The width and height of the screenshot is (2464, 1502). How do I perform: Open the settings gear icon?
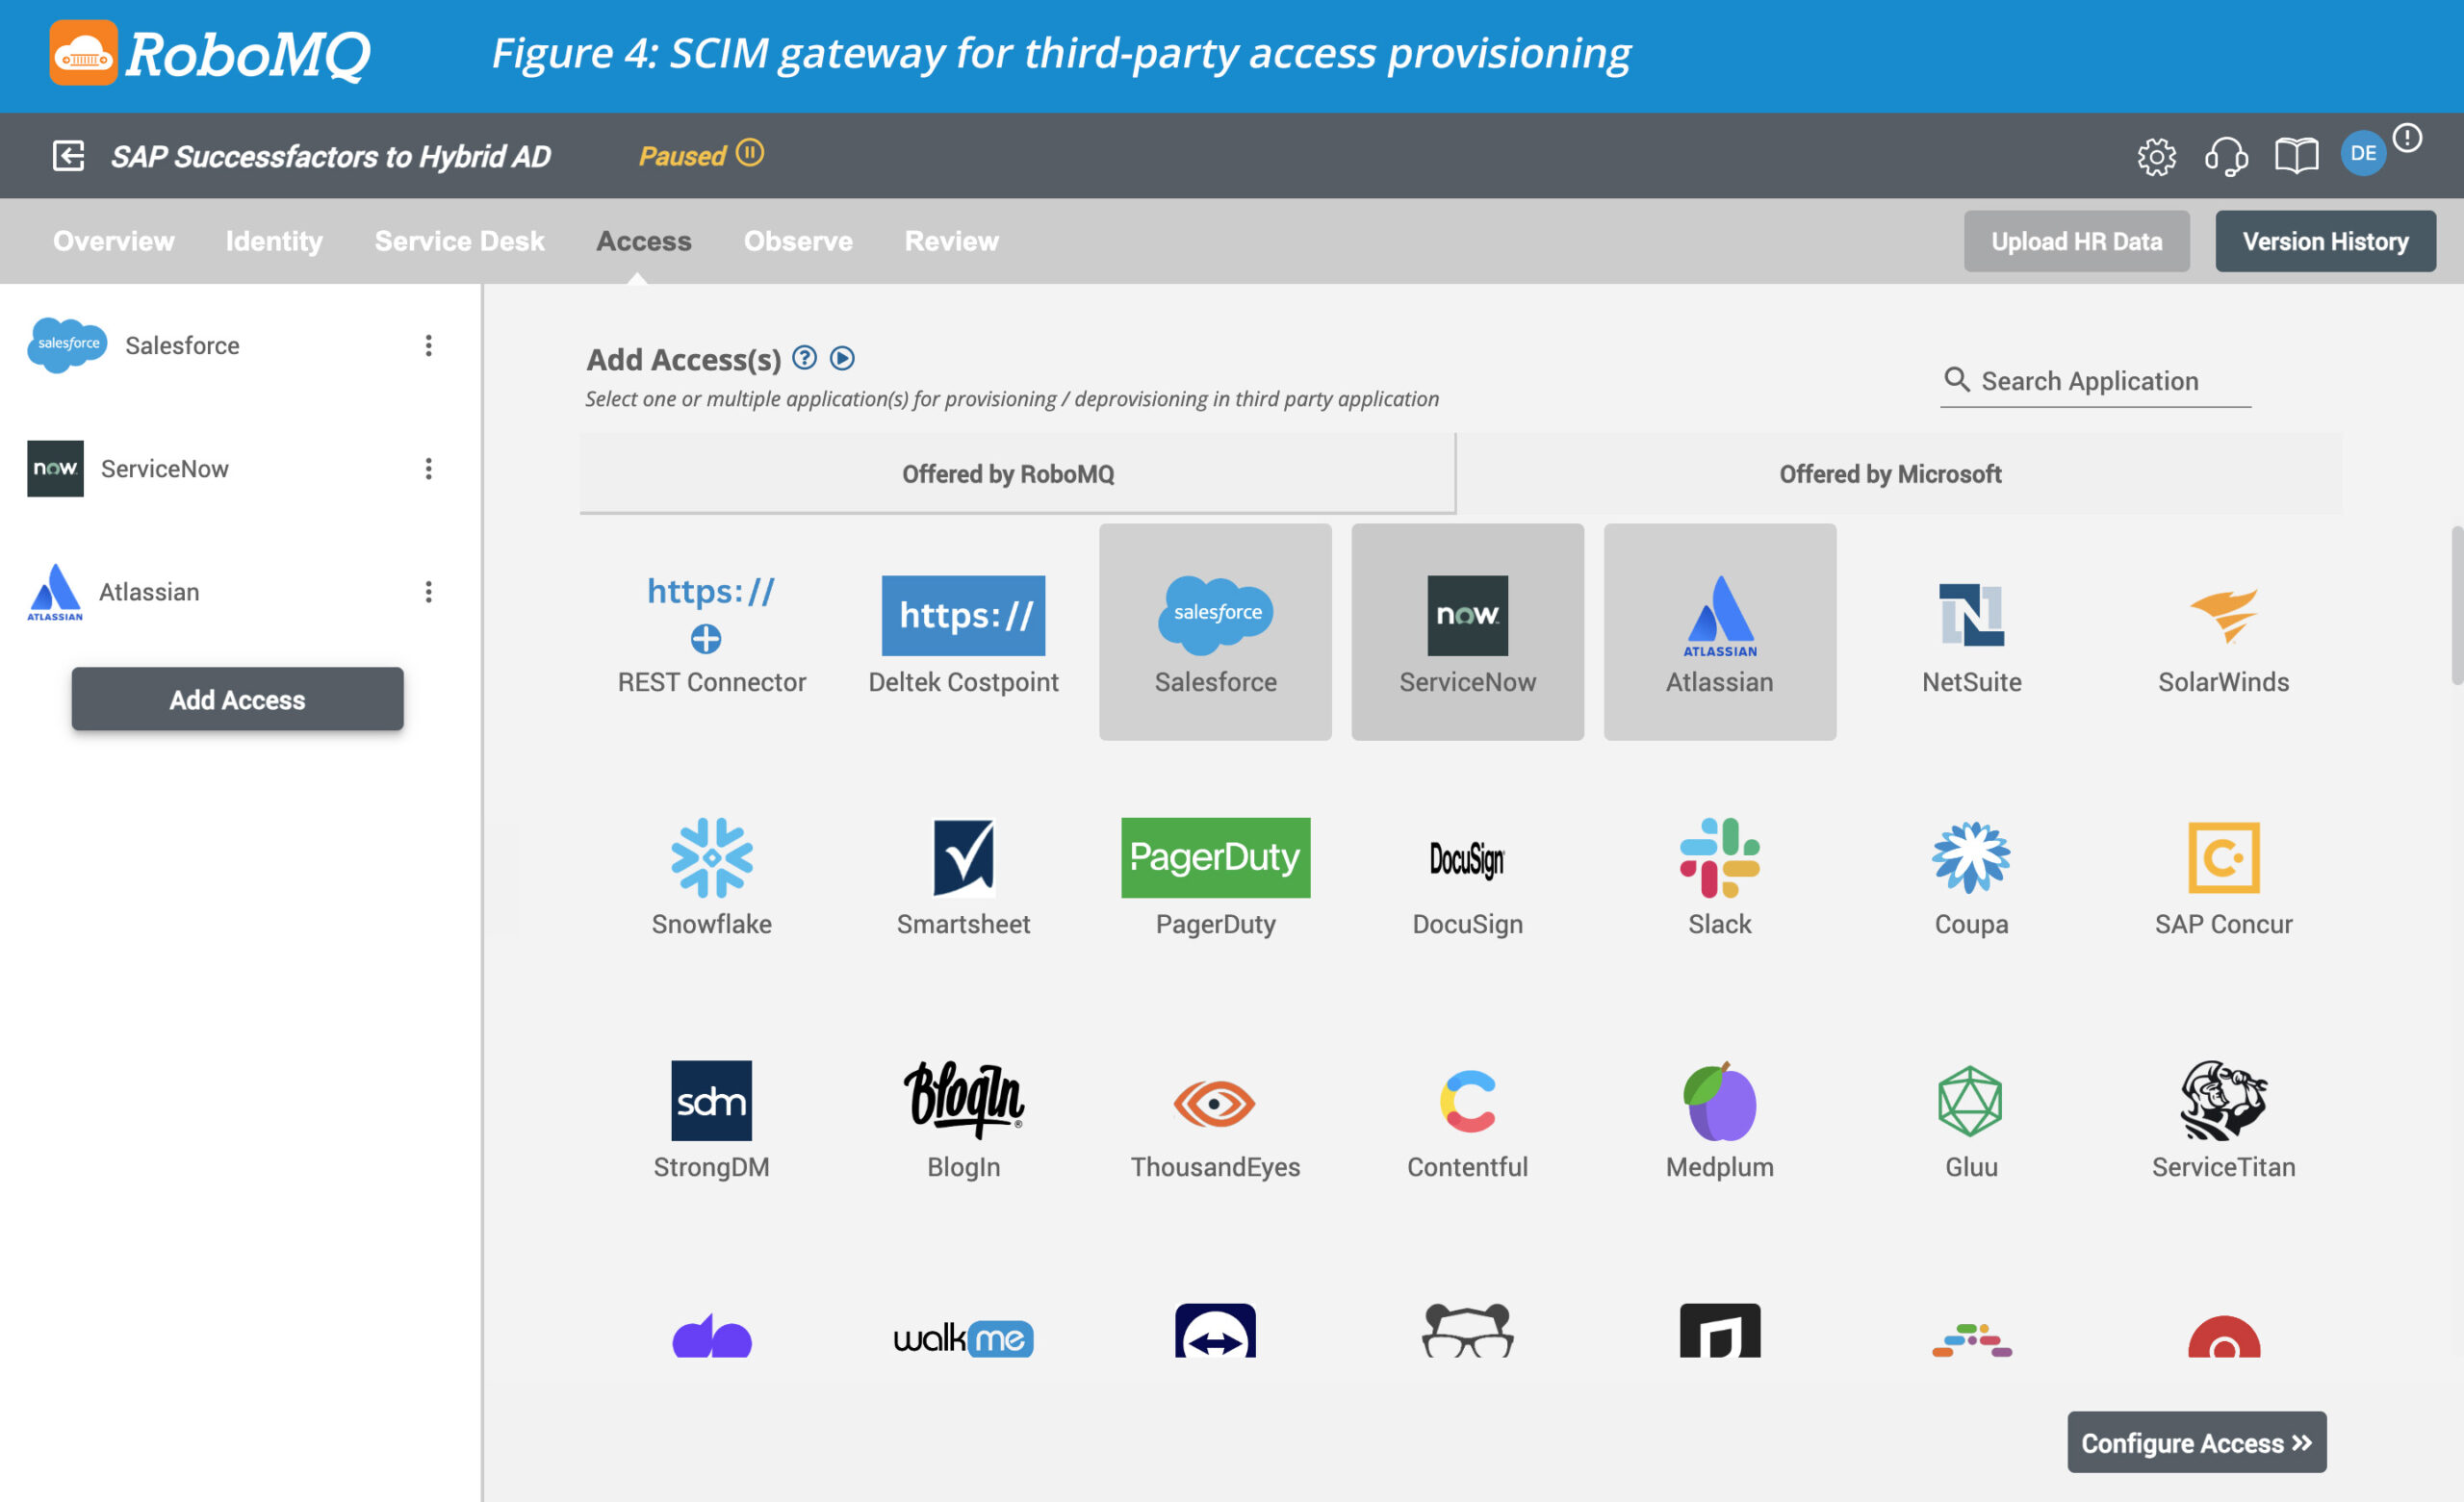click(x=2156, y=156)
